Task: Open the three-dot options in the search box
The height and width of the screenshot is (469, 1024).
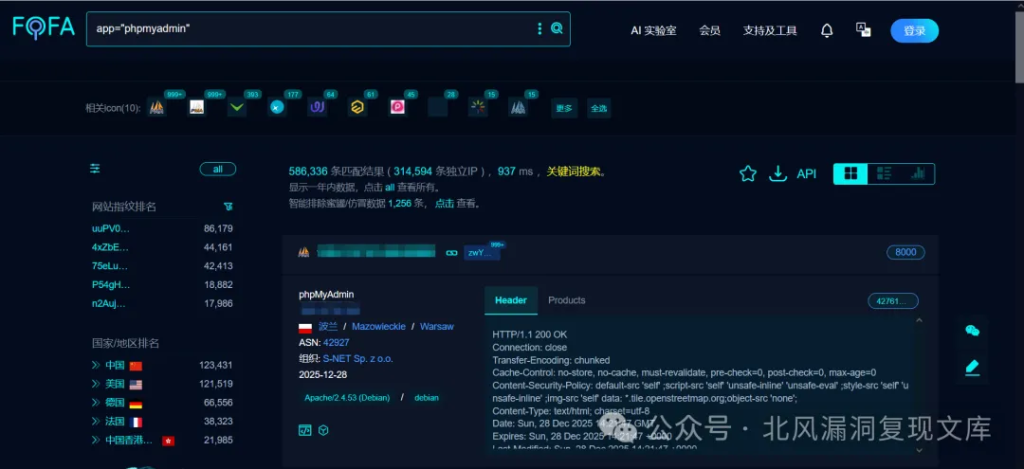Action: coord(540,29)
